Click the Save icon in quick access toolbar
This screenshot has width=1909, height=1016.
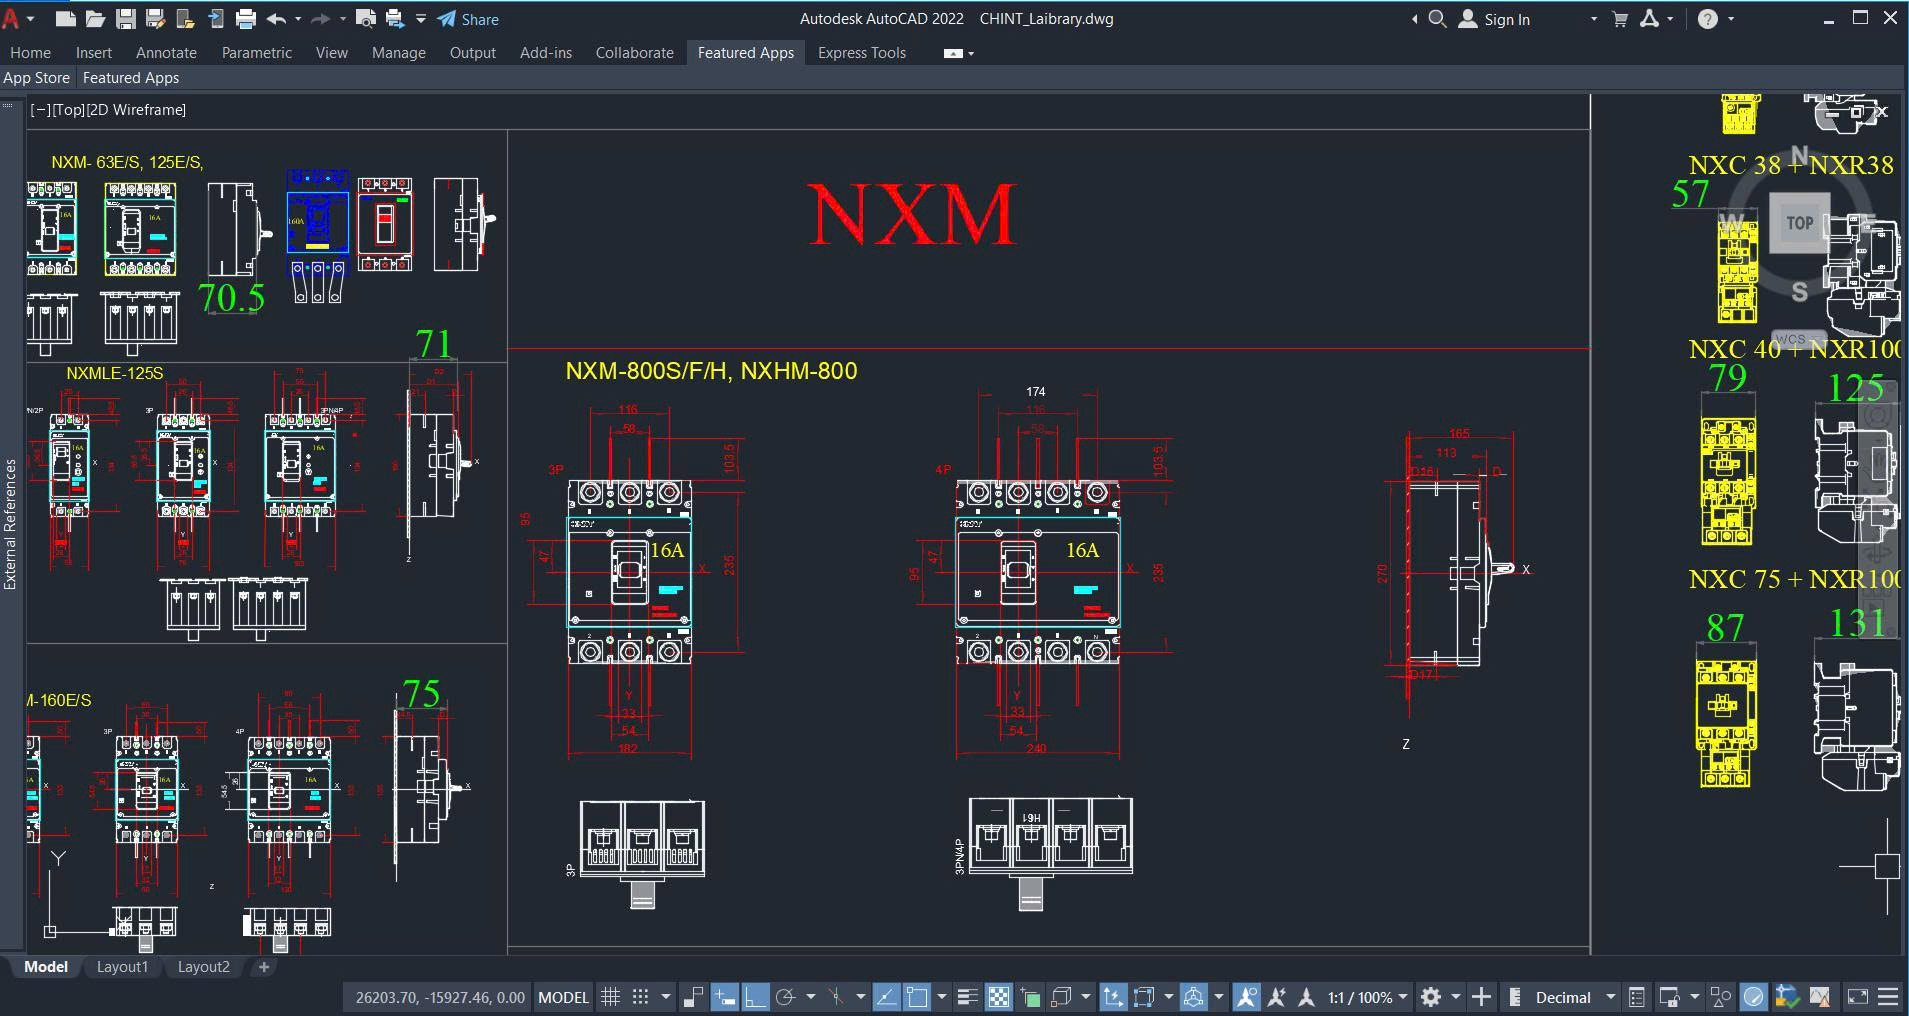click(125, 19)
